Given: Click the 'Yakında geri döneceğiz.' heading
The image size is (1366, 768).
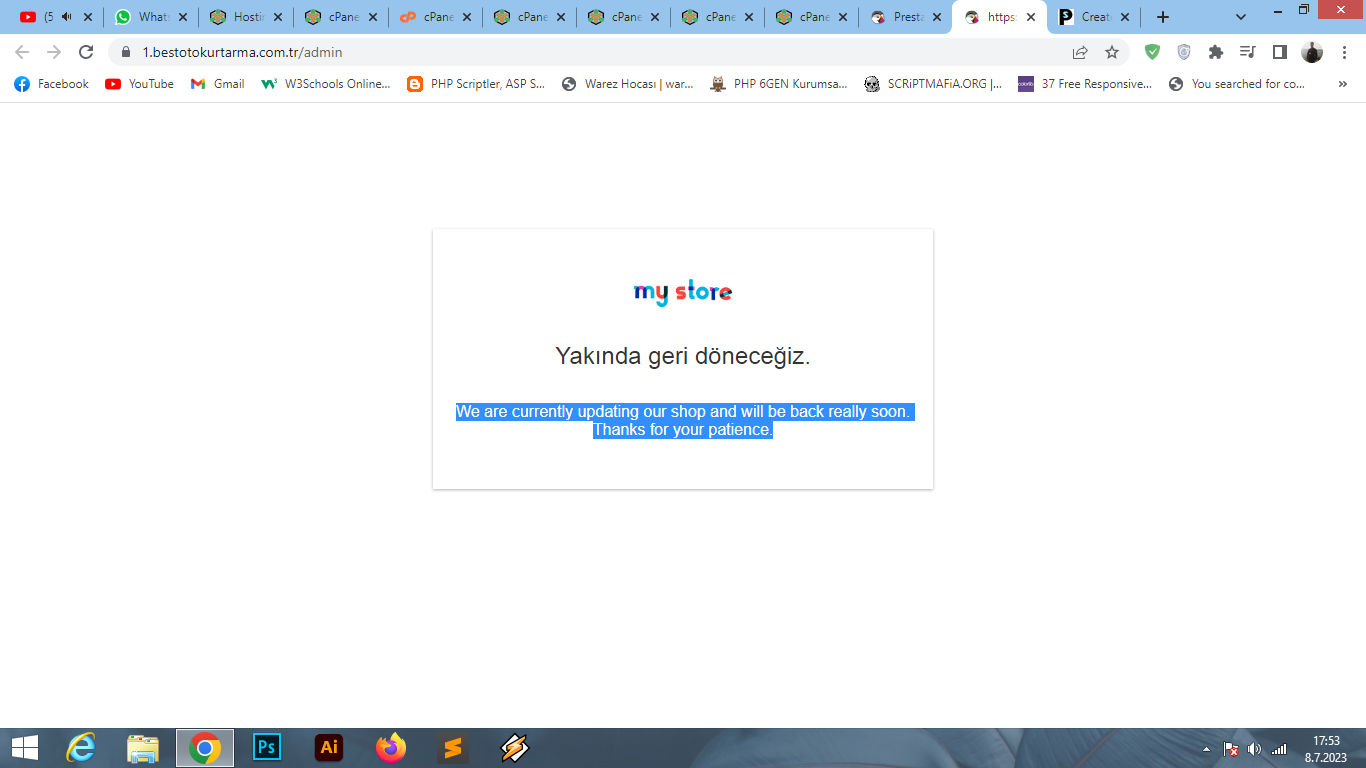Looking at the screenshot, I should point(683,356).
